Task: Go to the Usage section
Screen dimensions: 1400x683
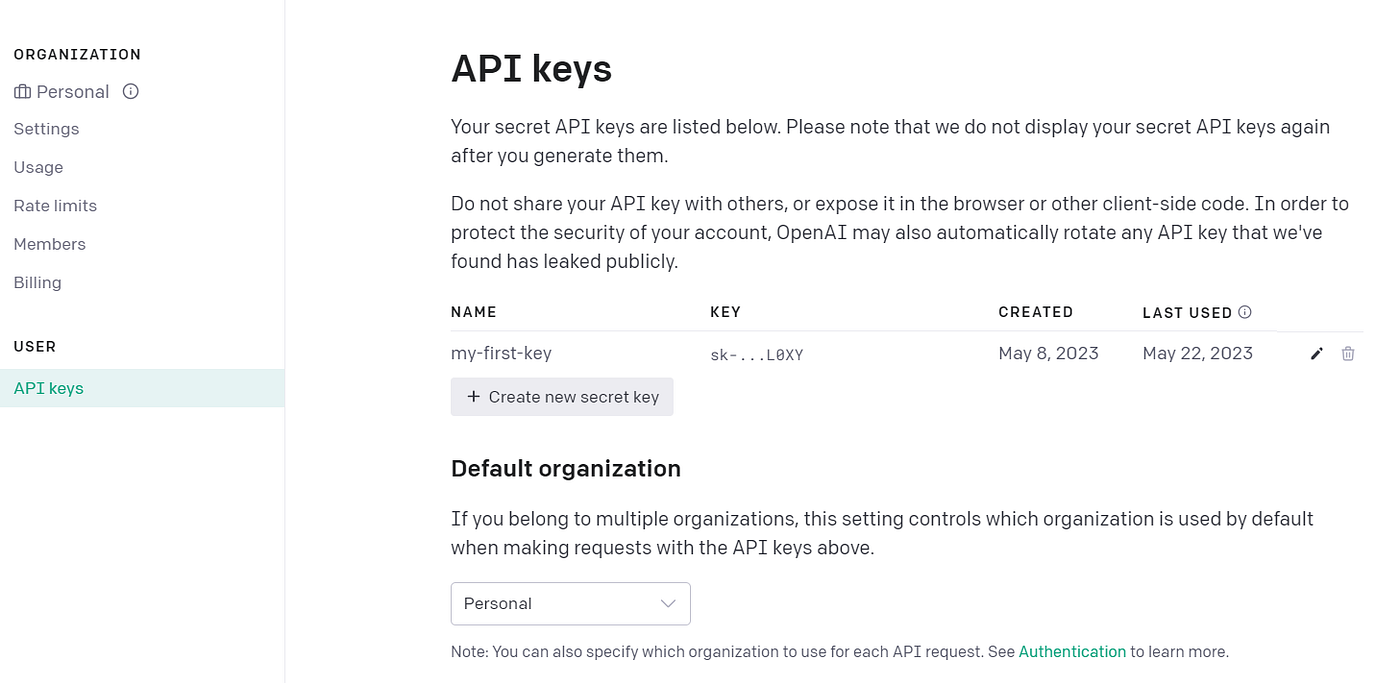Action: [x=38, y=167]
